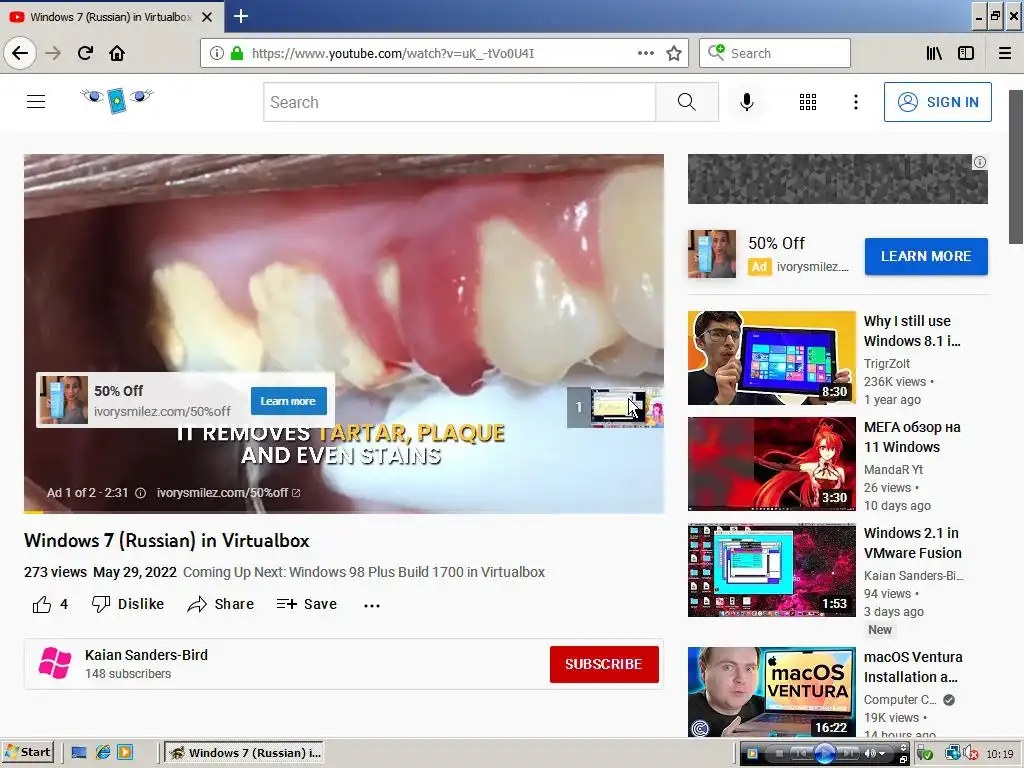Share the video using Share button

pyautogui.click(x=221, y=604)
